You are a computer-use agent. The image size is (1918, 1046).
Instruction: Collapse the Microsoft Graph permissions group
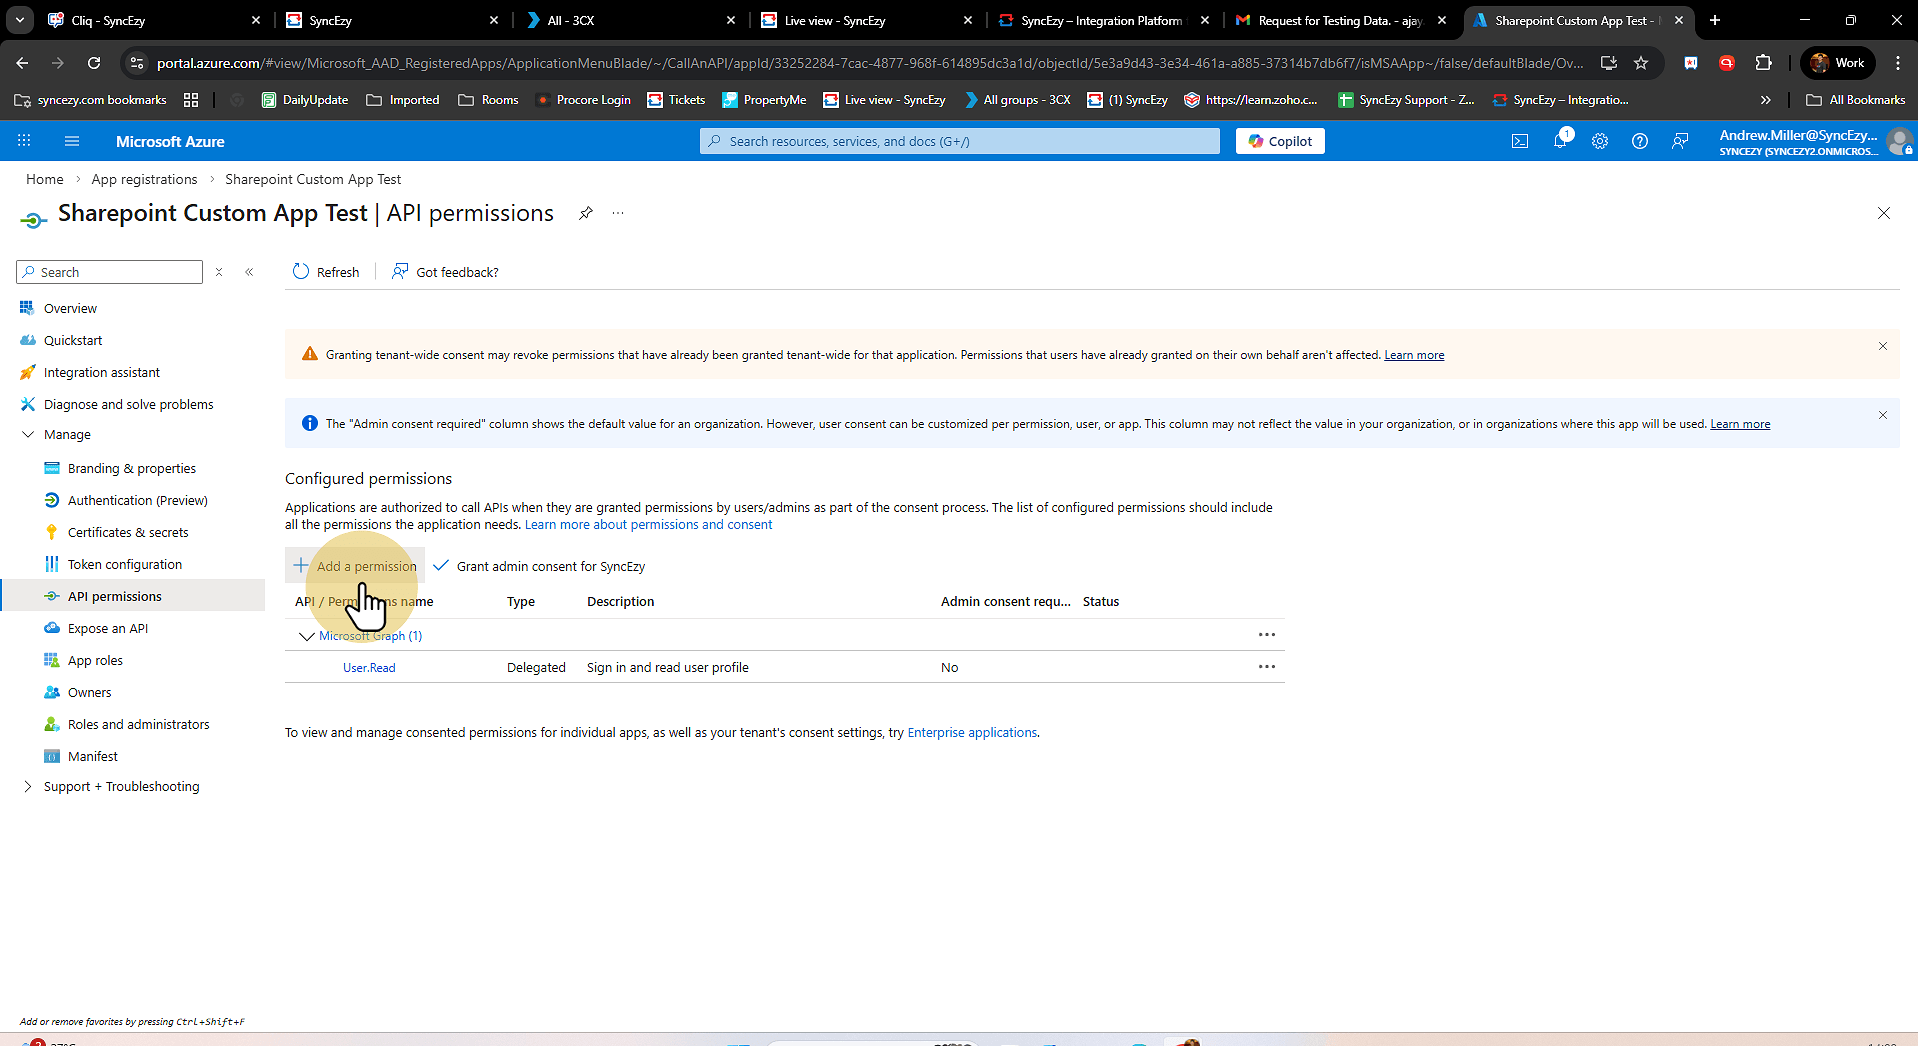pos(306,636)
